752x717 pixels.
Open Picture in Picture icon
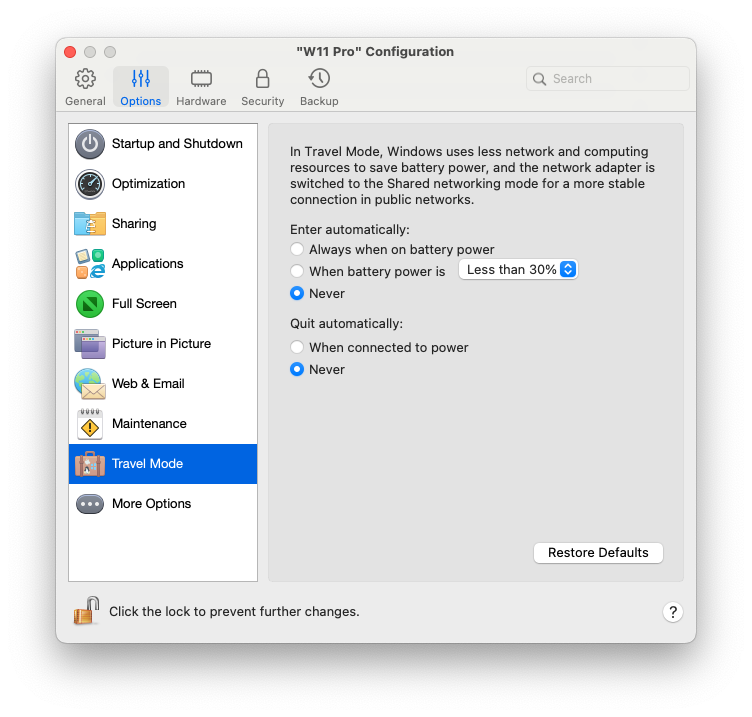tap(90, 344)
